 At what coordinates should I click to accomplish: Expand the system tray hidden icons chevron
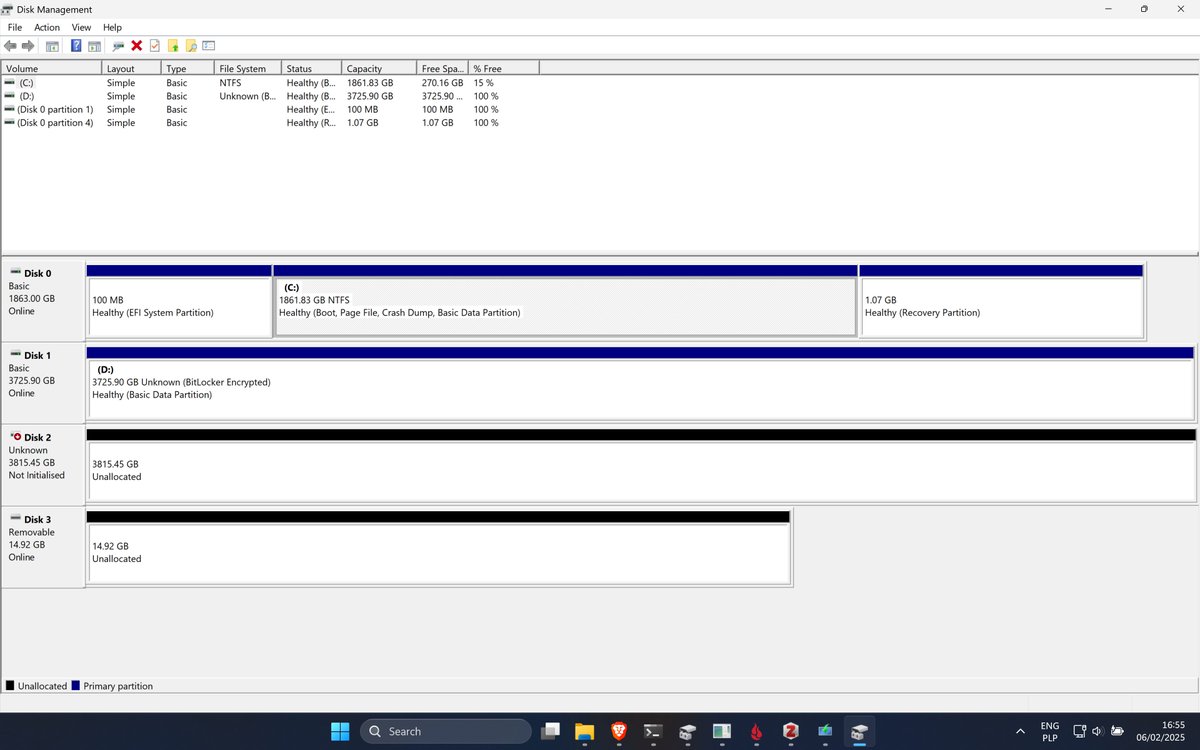point(1020,731)
